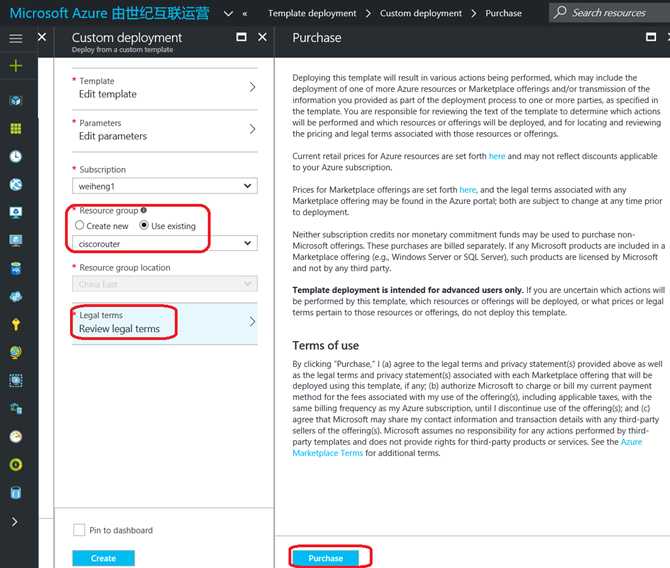Open the Subscription dropdown weiheng1
670x568 pixels.
pos(165,186)
